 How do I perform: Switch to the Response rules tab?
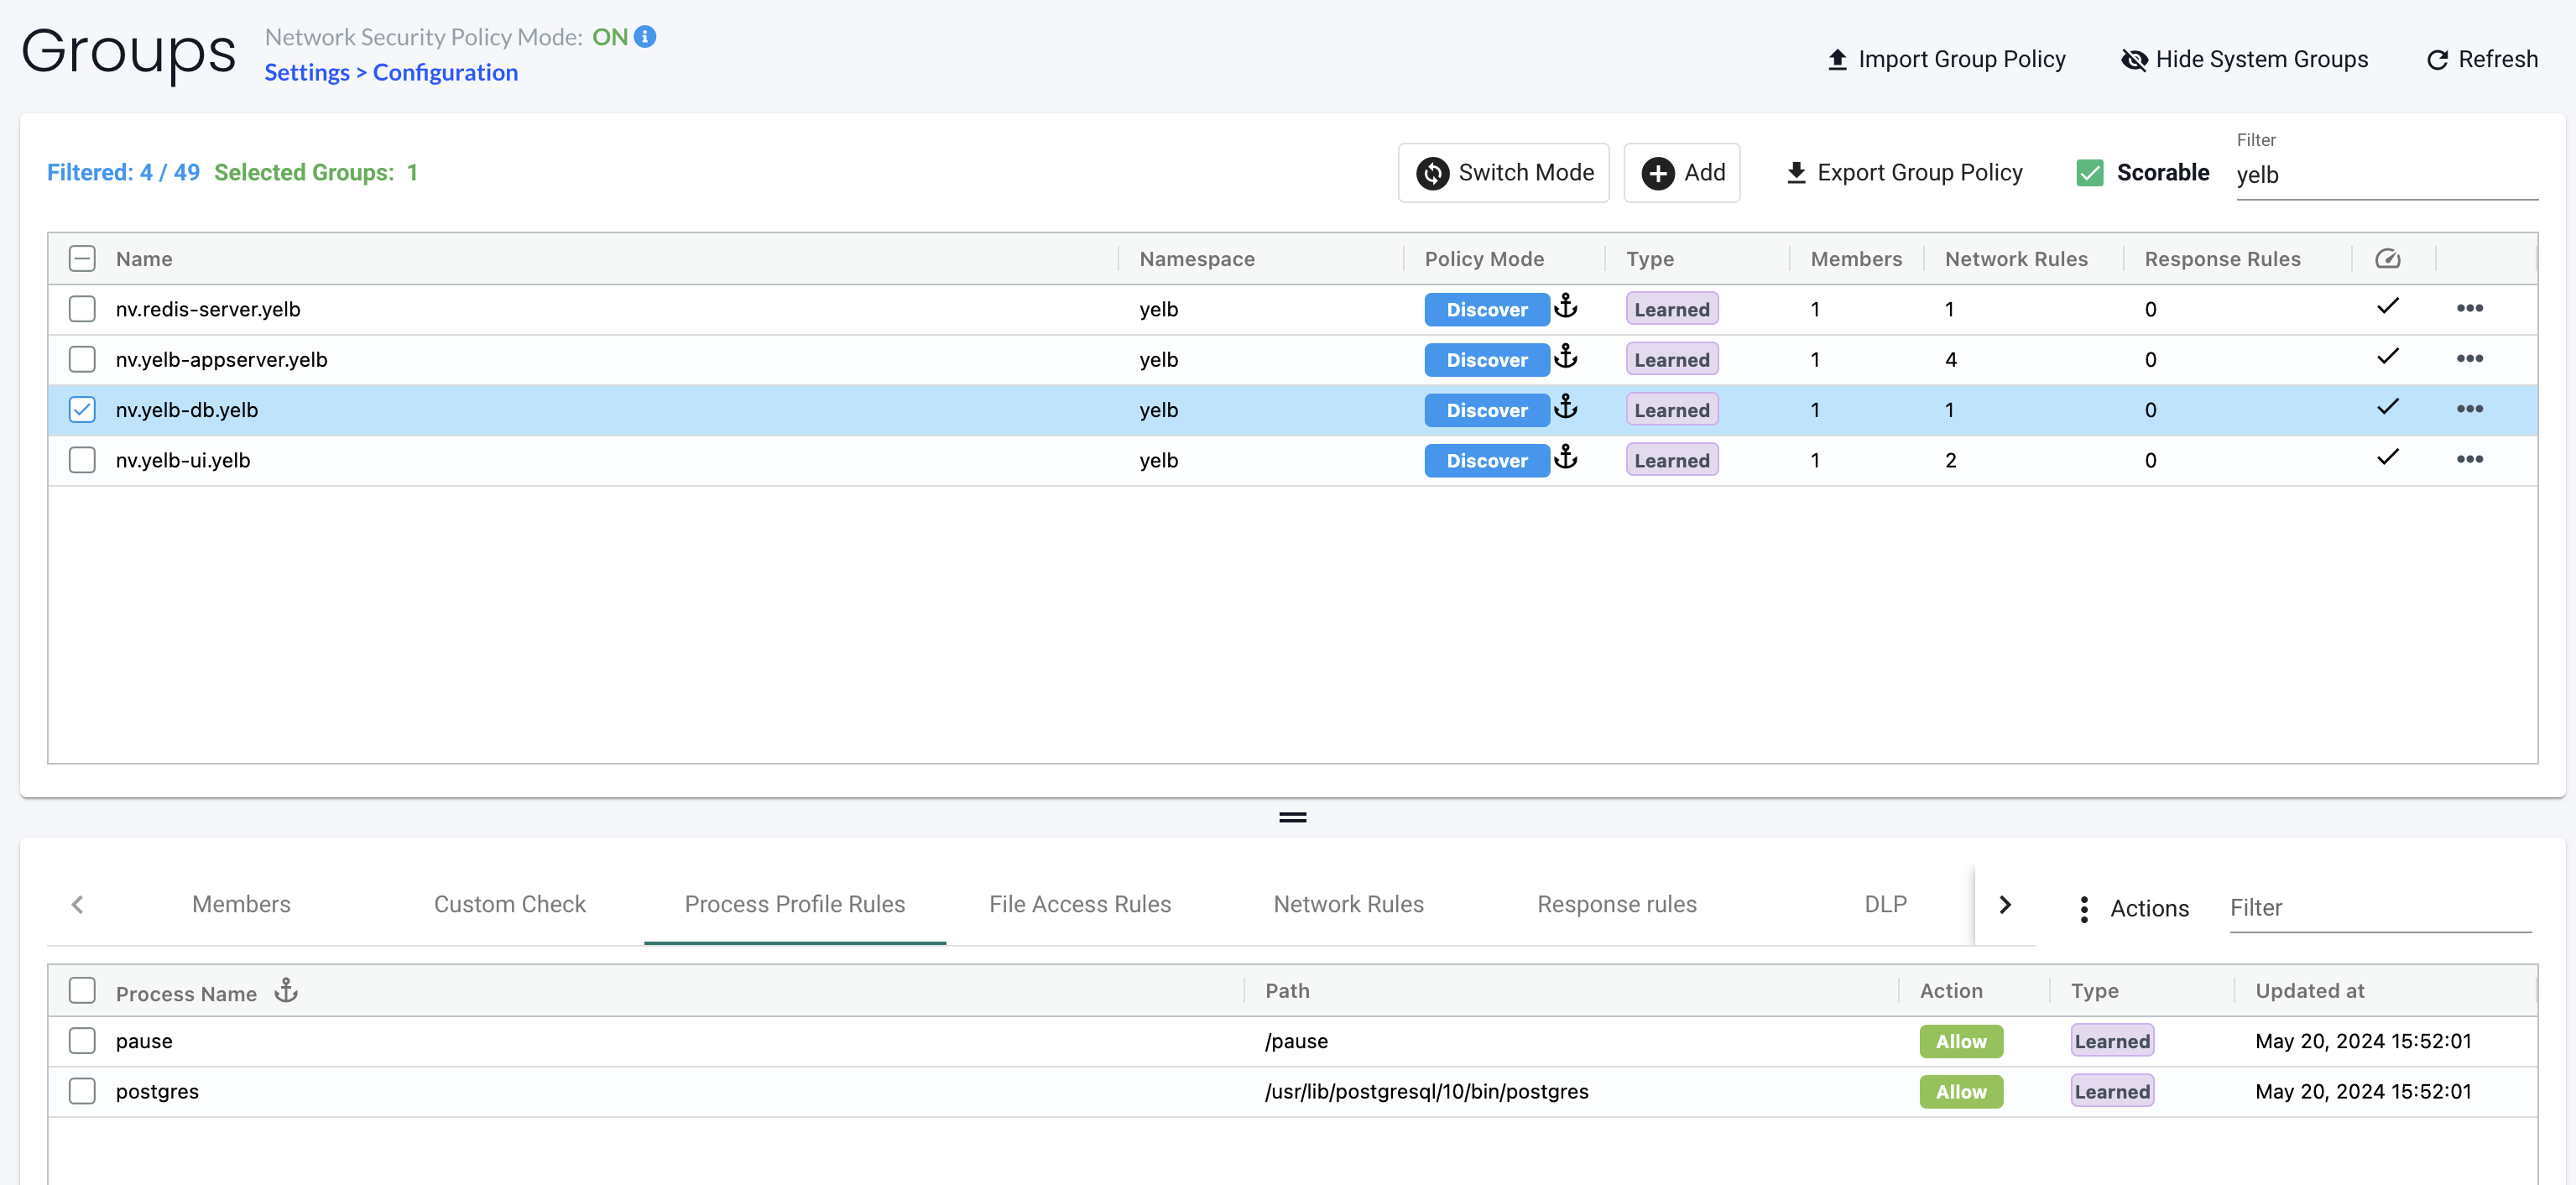coord(1617,904)
